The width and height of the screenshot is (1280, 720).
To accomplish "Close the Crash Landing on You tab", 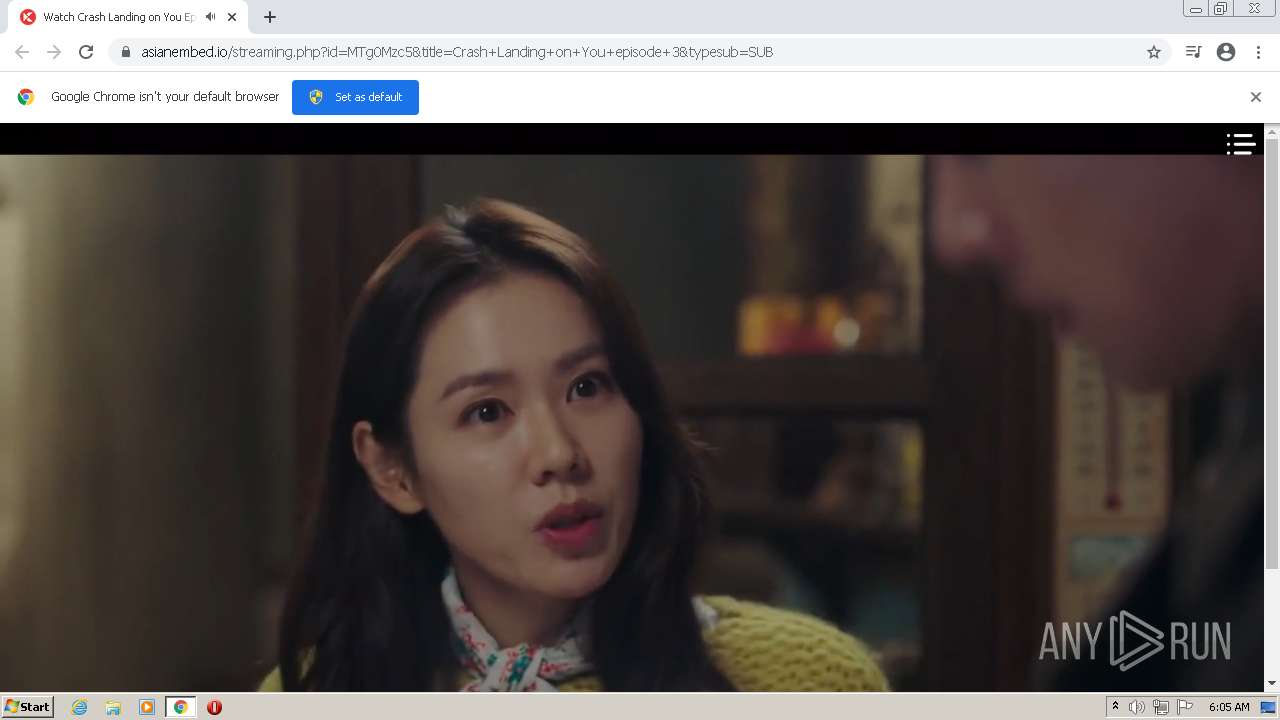I will (232, 17).
